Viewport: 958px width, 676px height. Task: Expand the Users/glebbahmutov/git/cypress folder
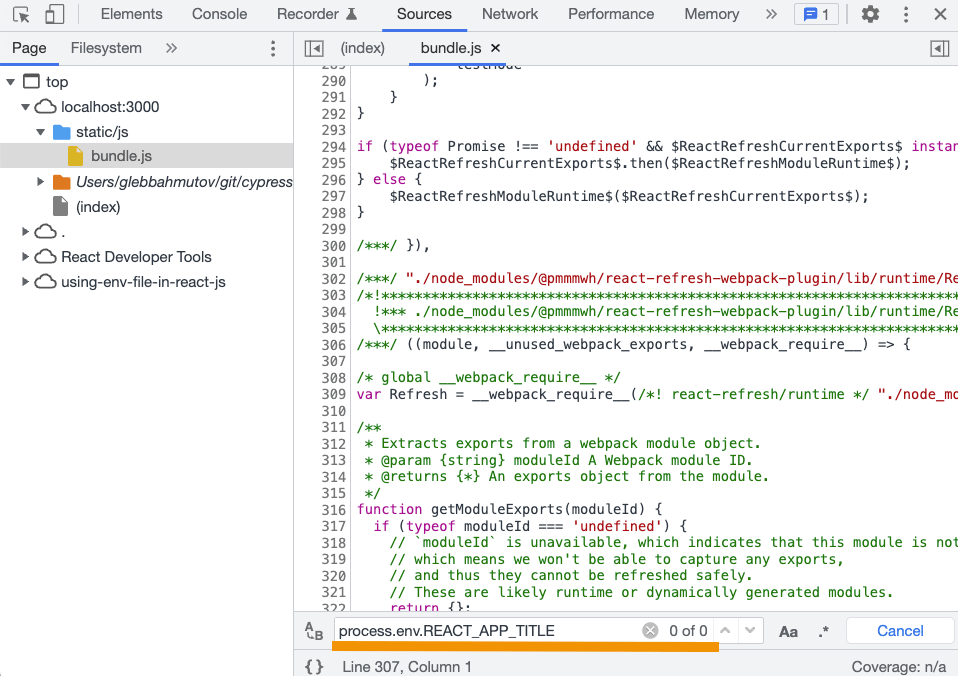coord(40,181)
